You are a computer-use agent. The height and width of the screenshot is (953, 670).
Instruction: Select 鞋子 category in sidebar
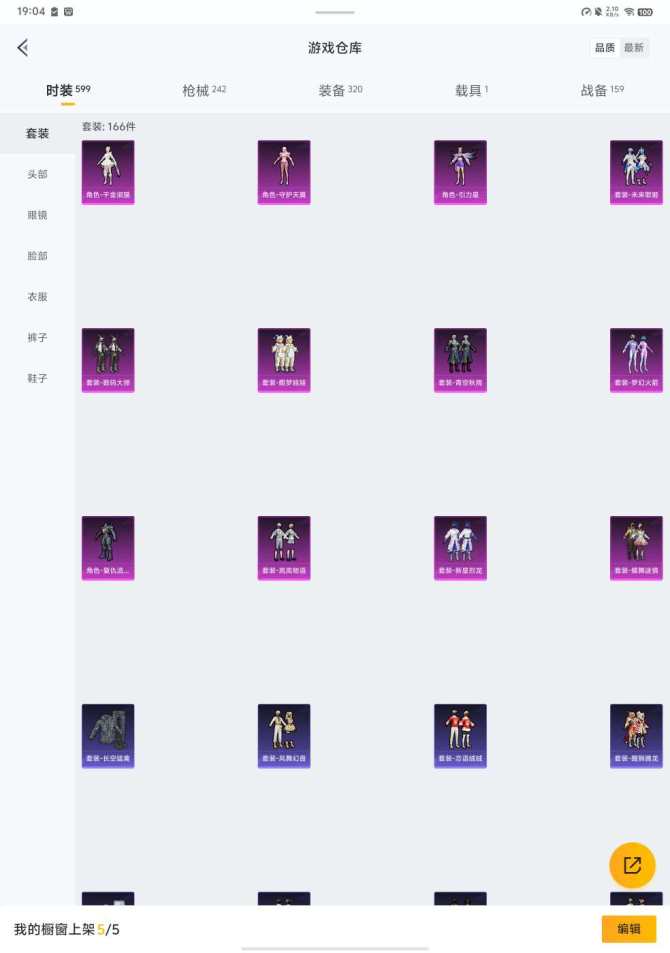(x=37, y=377)
